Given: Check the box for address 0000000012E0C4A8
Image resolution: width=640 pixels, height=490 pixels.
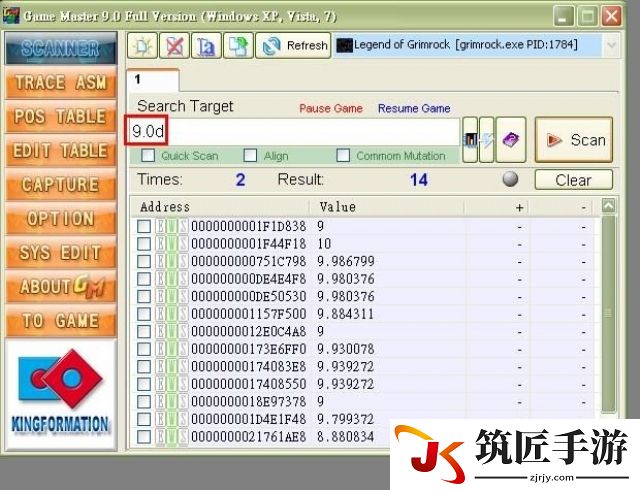Looking at the screenshot, I should [144, 332].
